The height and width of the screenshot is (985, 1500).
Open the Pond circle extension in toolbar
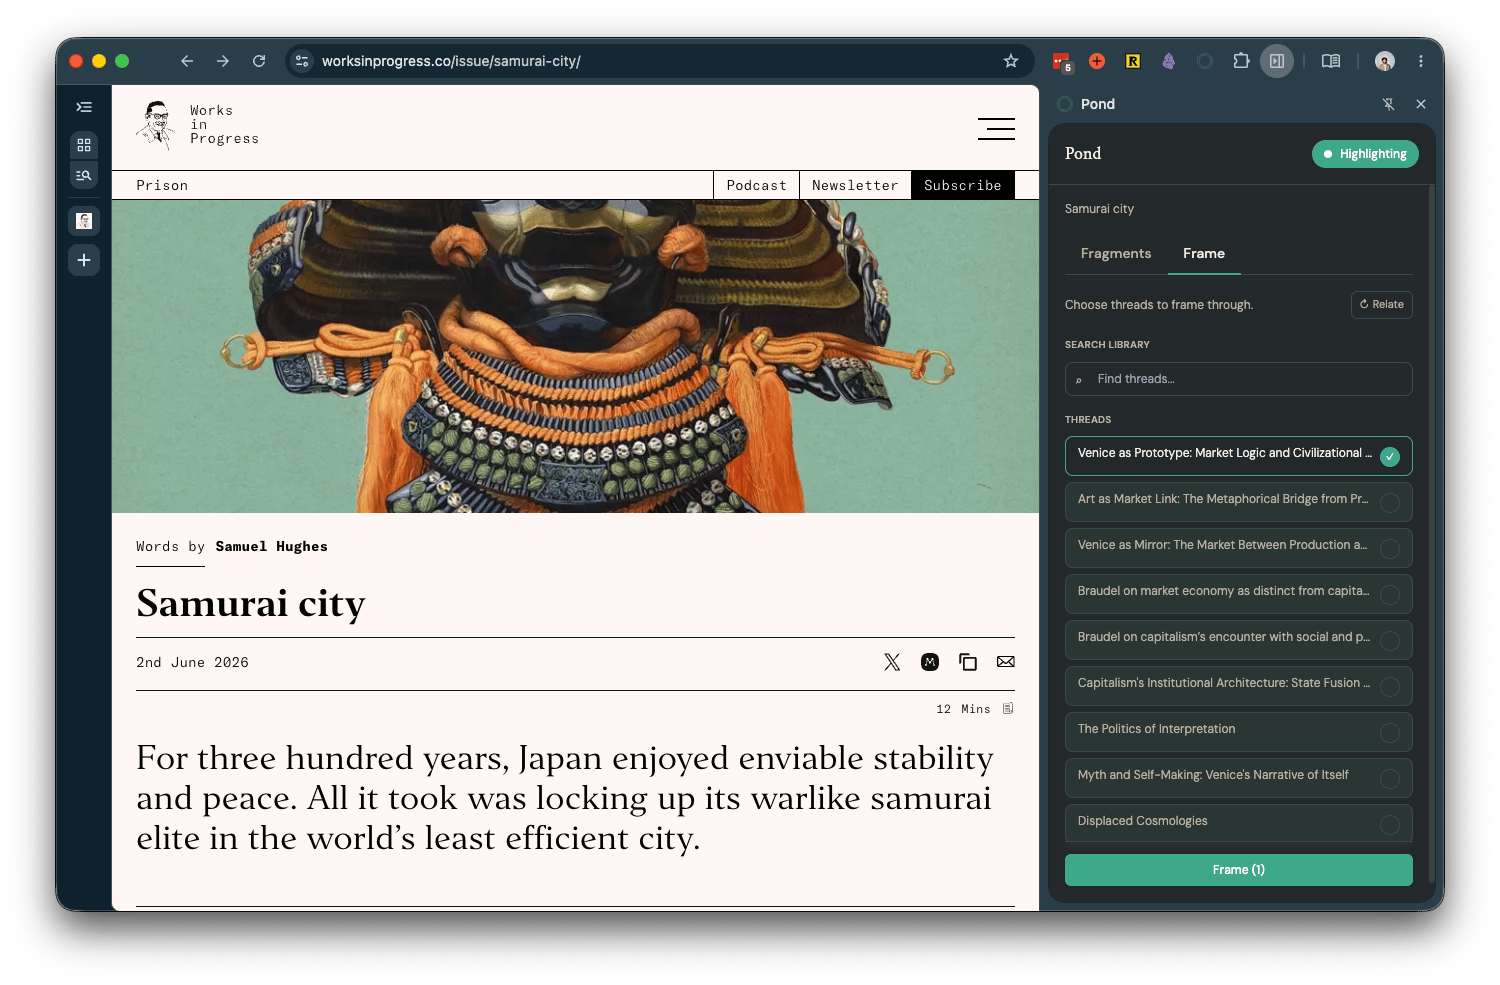point(1205,61)
